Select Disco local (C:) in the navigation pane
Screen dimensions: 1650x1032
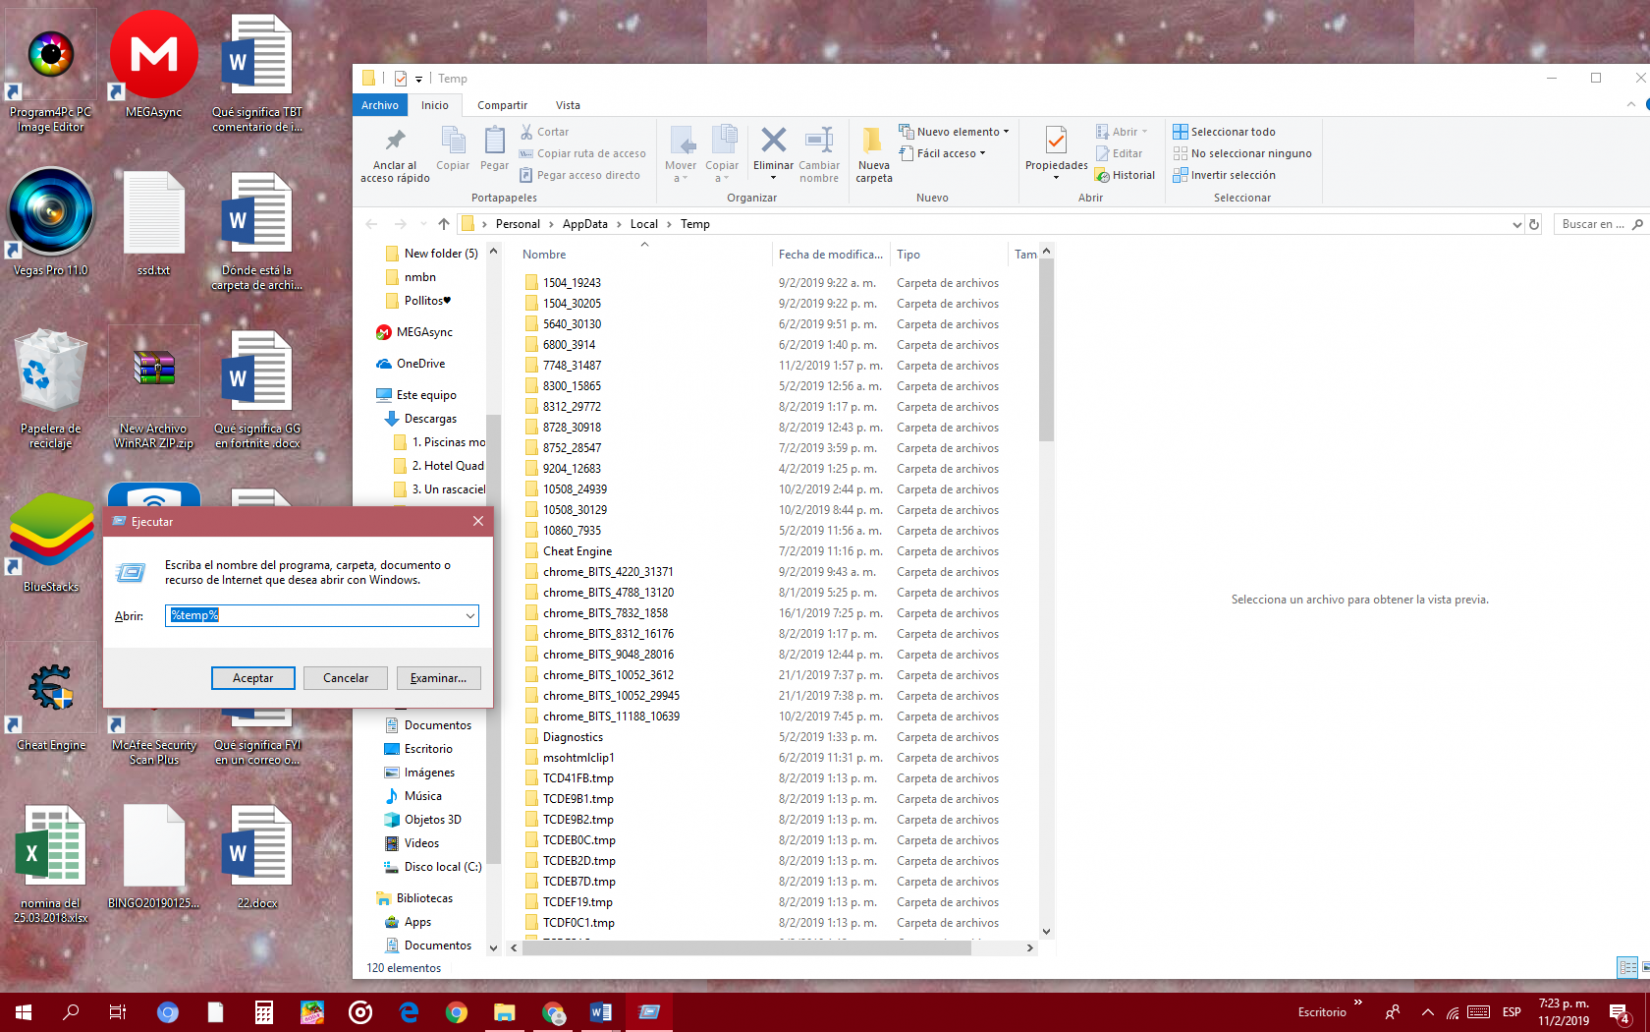[443, 867]
